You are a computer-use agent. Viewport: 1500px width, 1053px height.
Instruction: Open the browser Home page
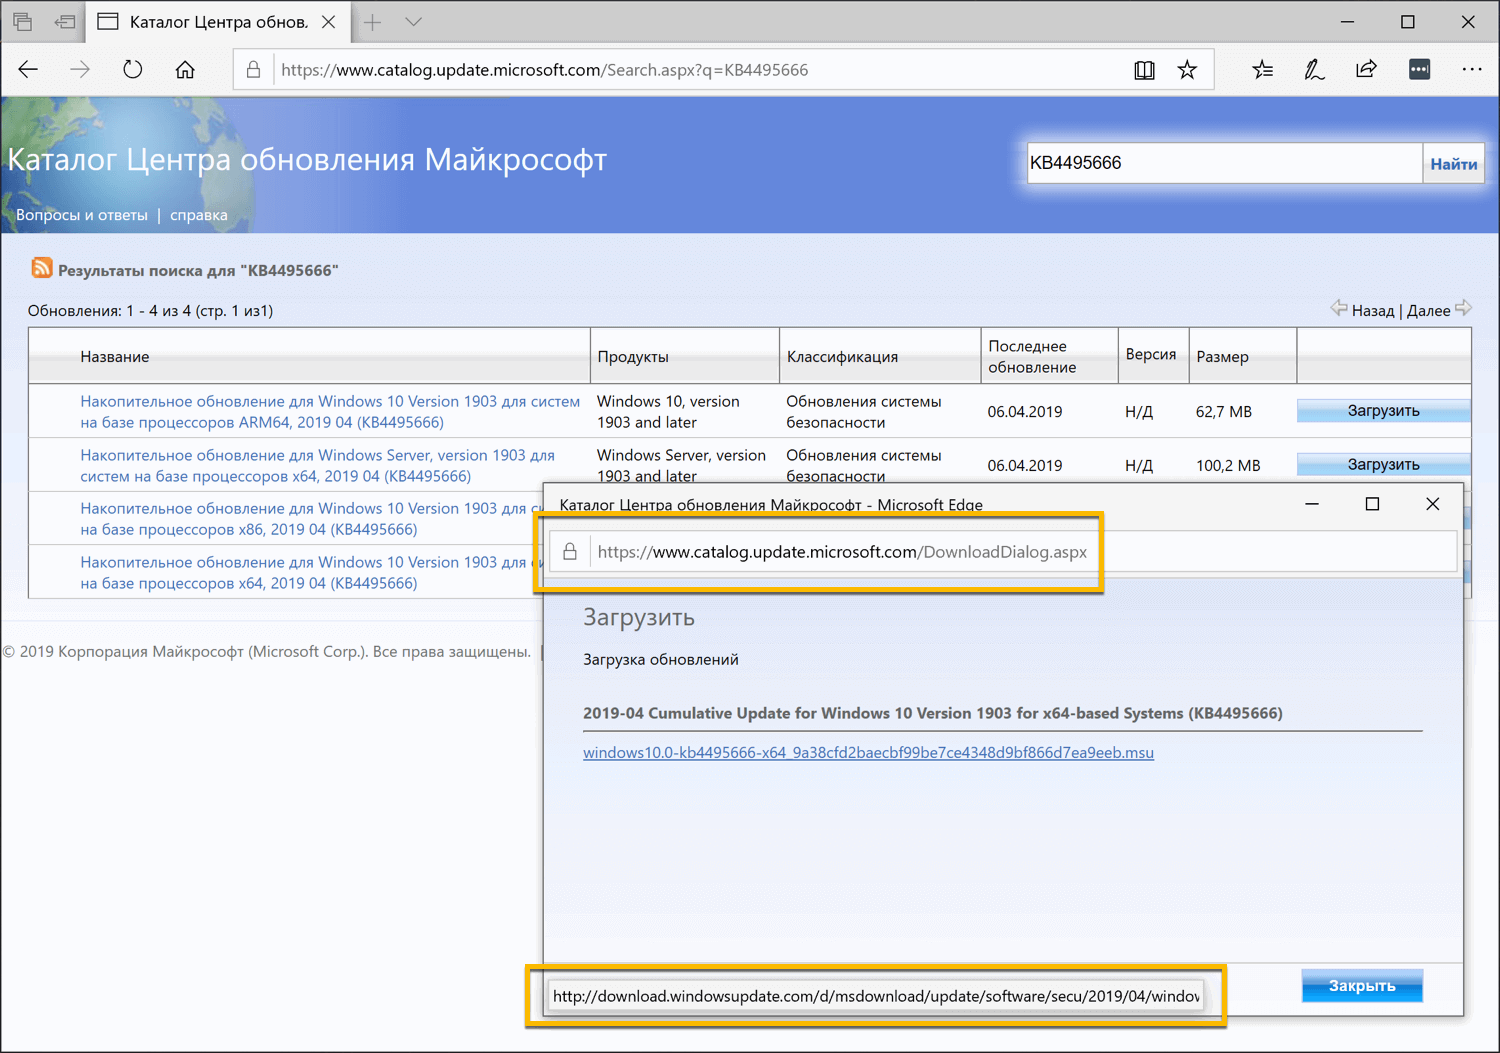point(184,69)
